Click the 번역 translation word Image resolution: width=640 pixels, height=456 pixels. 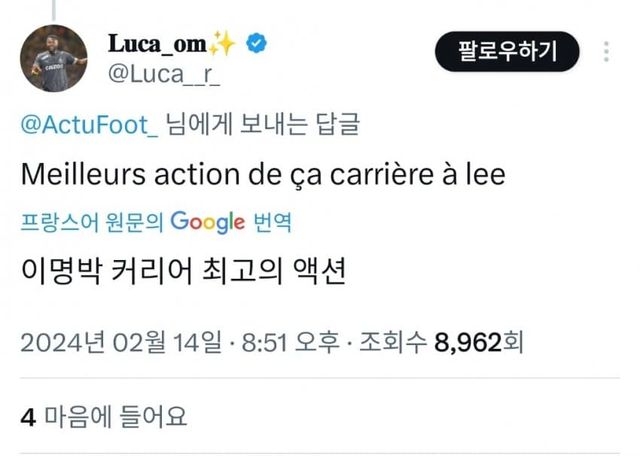[272, 222]
